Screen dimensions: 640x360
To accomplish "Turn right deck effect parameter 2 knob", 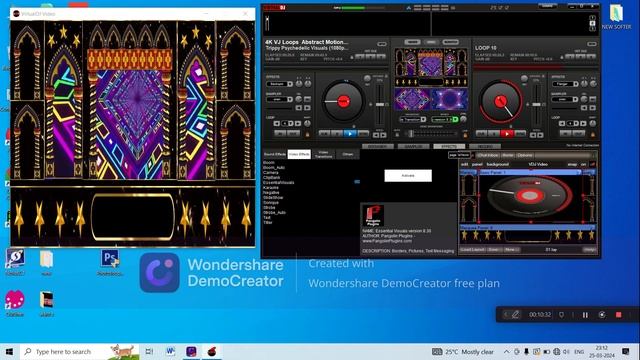I will [x=593, y=84].
